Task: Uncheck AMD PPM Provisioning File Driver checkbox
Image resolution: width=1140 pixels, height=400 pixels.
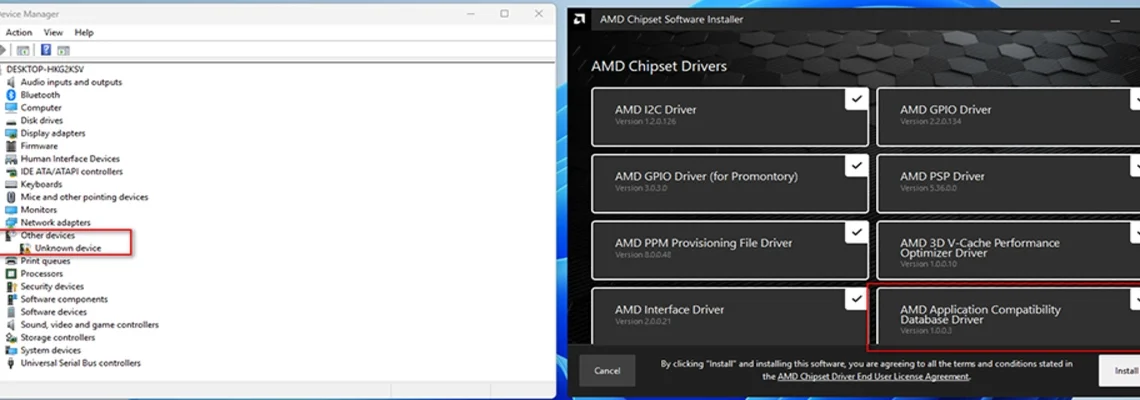Action: [857, 232]
